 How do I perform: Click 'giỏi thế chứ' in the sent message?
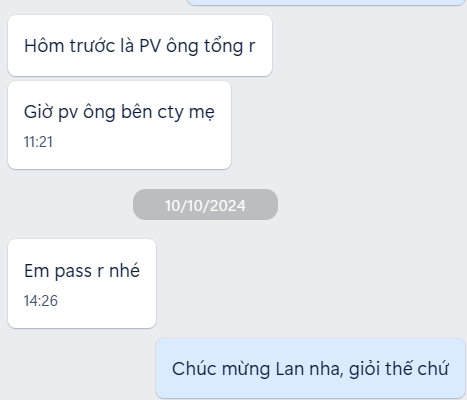(398, 369)
